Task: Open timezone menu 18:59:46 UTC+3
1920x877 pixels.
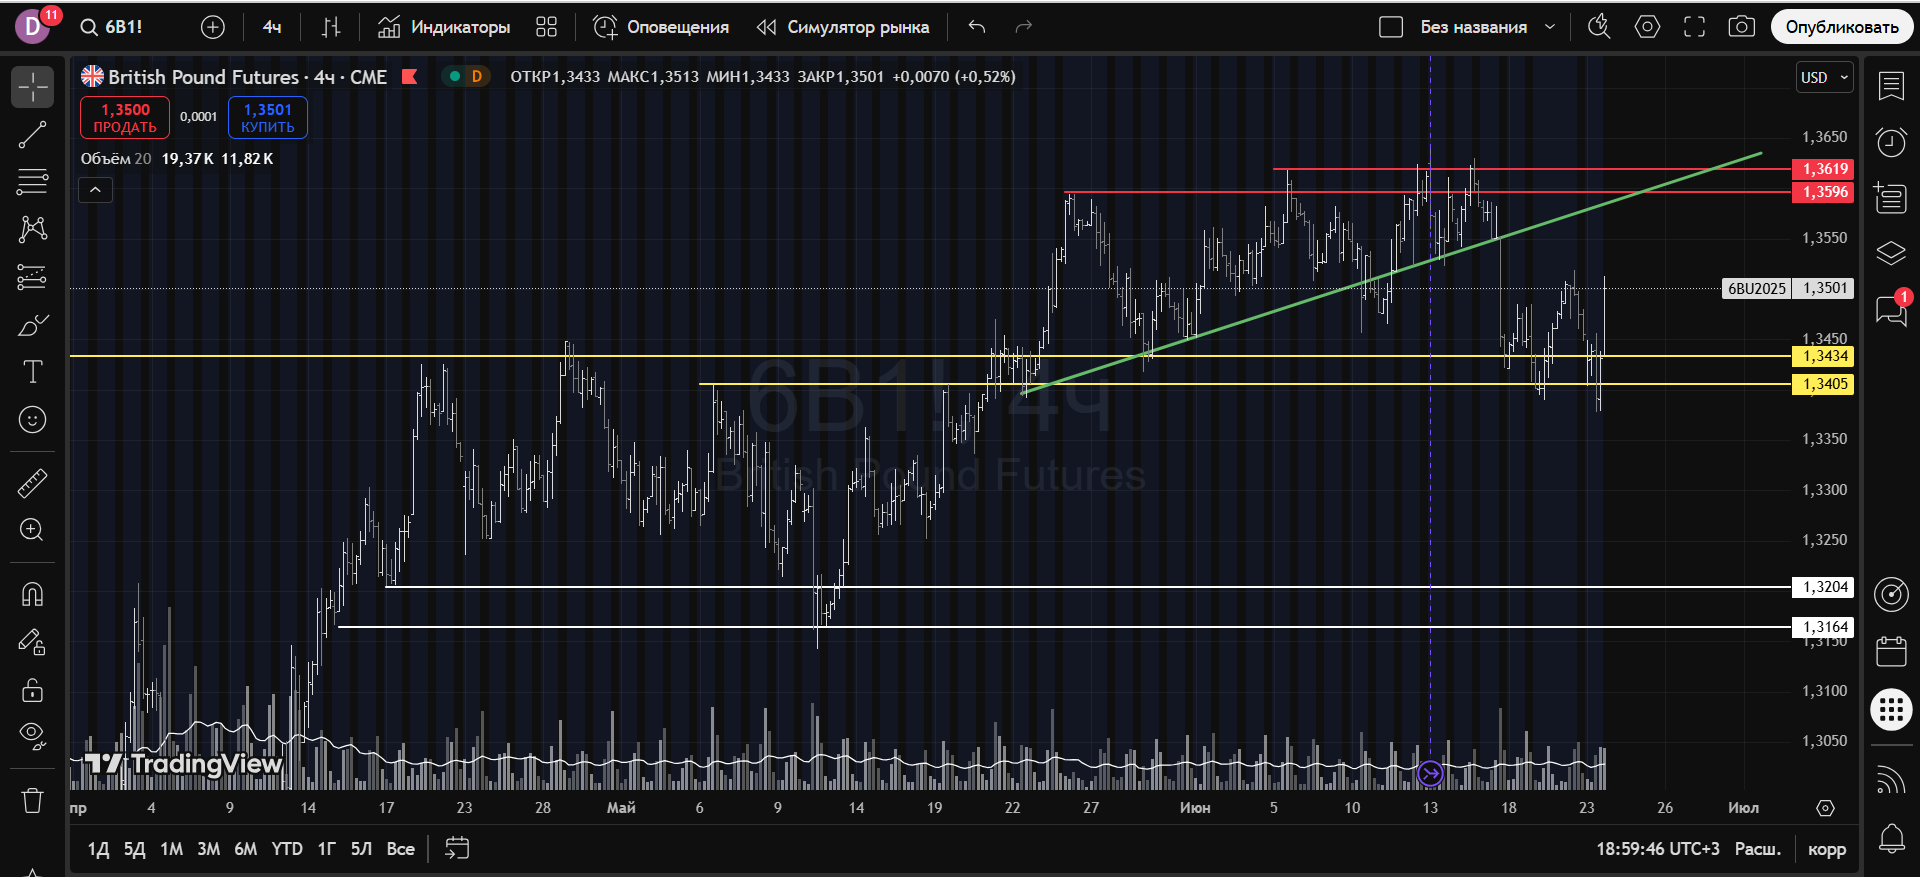Action: tap(1657, 849)
